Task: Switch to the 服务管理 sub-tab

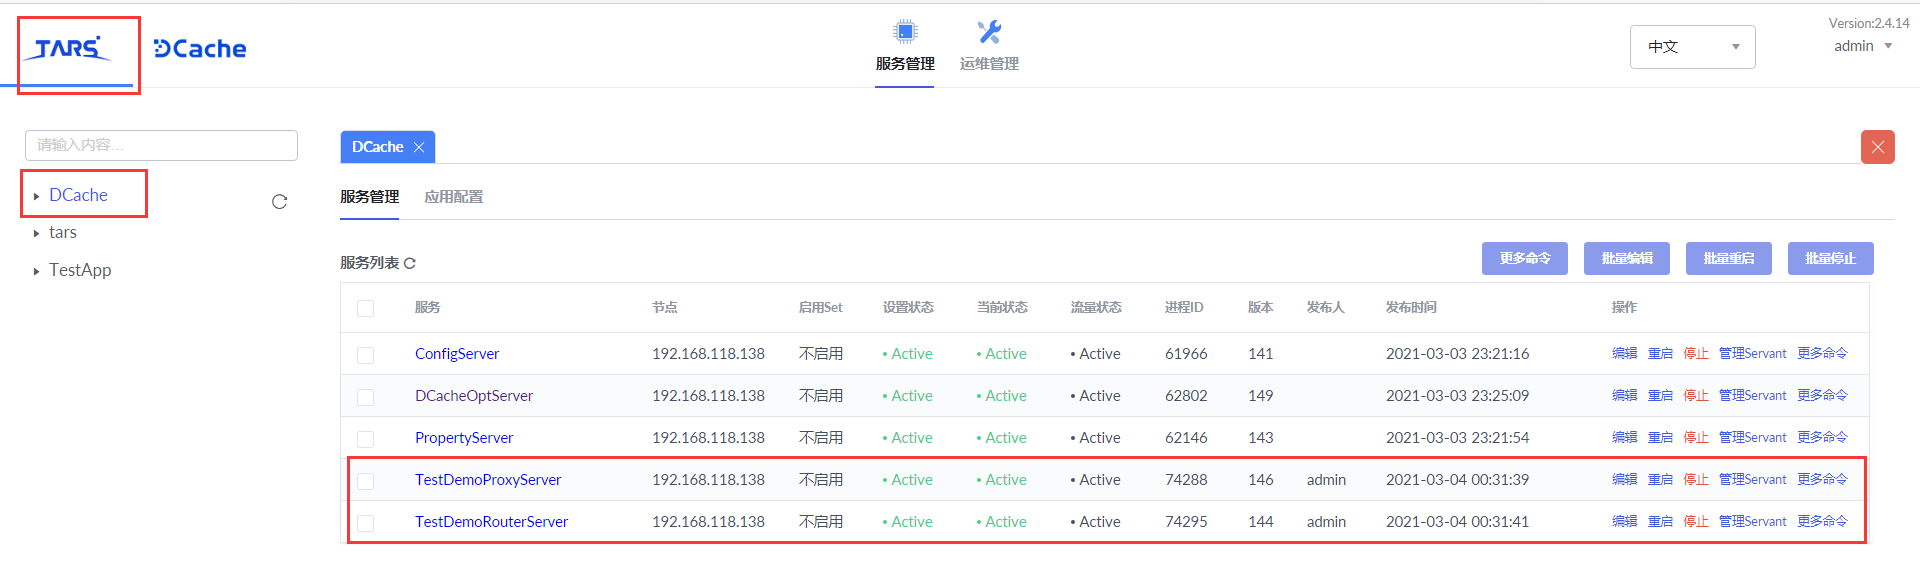Action: tap(369, 197)
